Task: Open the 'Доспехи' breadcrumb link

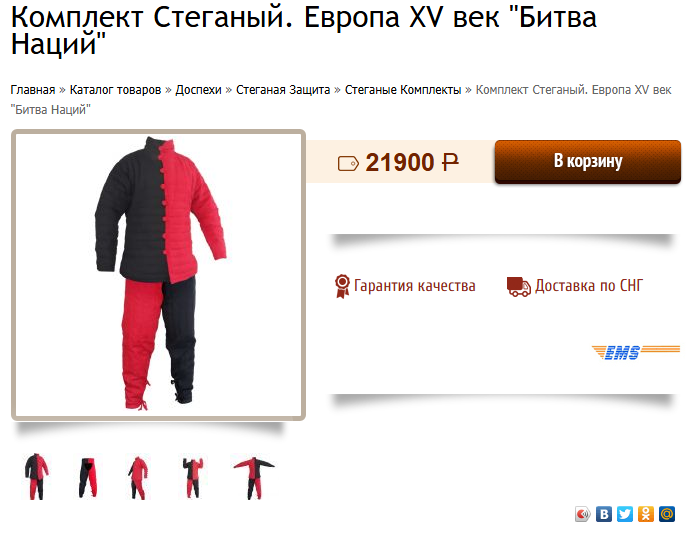Action: (199, 90)
